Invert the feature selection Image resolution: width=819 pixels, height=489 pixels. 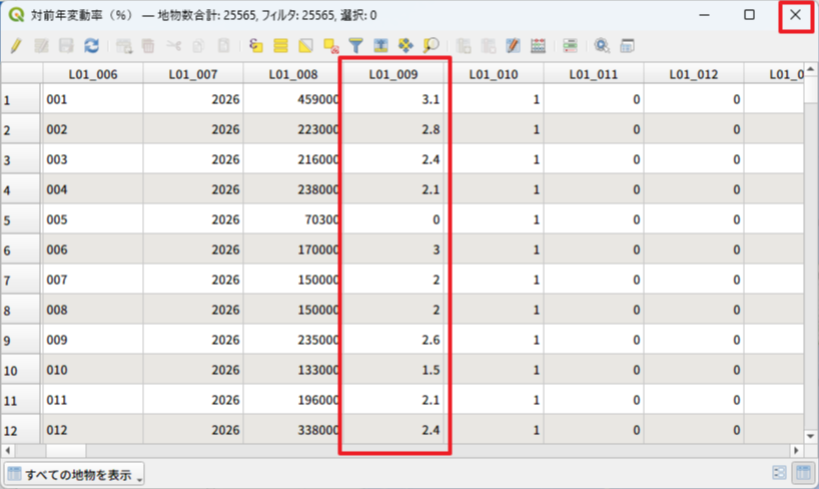(306, 46)
